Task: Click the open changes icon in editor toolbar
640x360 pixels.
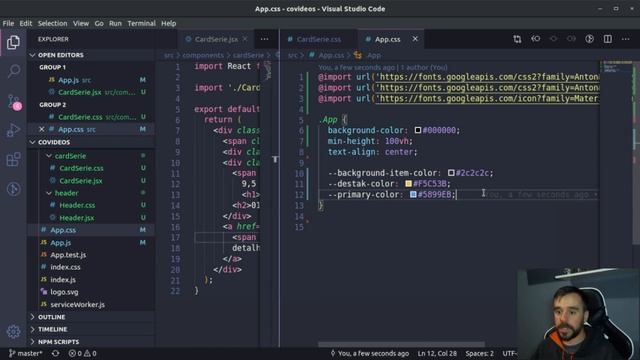Action: click(x=536, y=39)
